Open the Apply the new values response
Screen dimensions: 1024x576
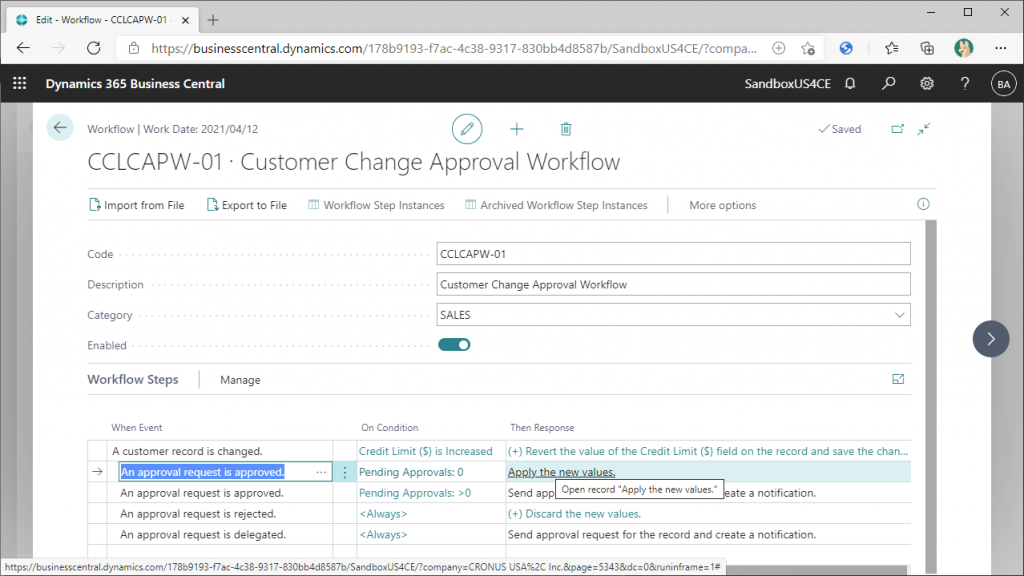click(562, 472)
